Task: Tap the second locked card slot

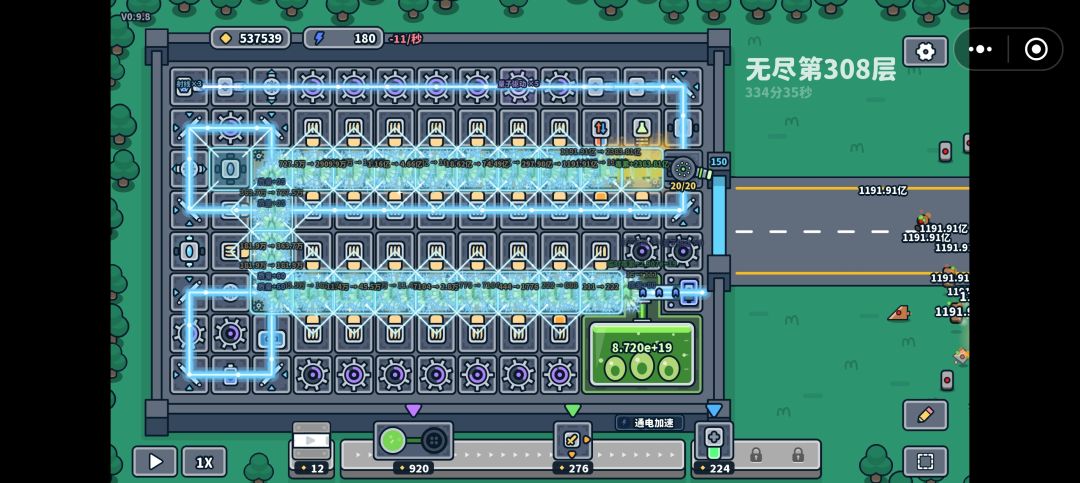Action: tap(798, 455)
